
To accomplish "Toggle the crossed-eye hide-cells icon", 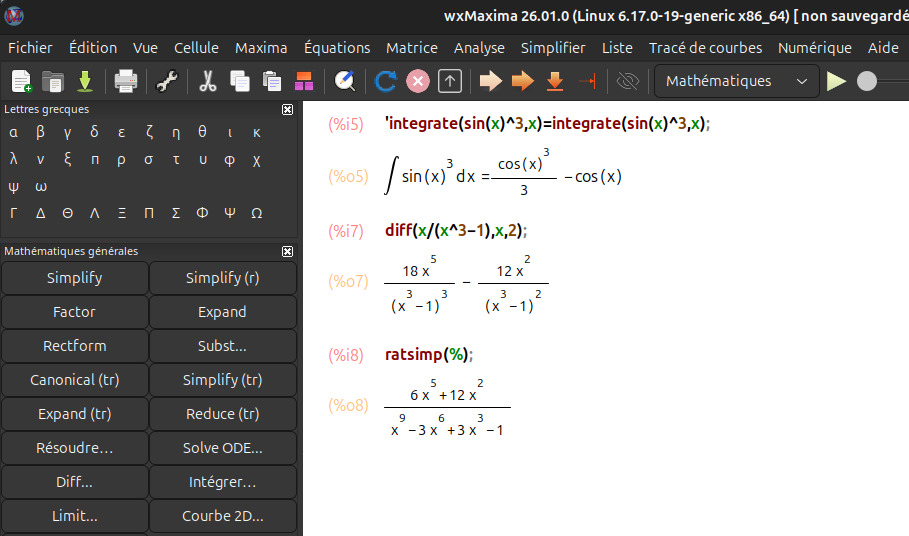I will pyautogui.click(x=628, y=81).
